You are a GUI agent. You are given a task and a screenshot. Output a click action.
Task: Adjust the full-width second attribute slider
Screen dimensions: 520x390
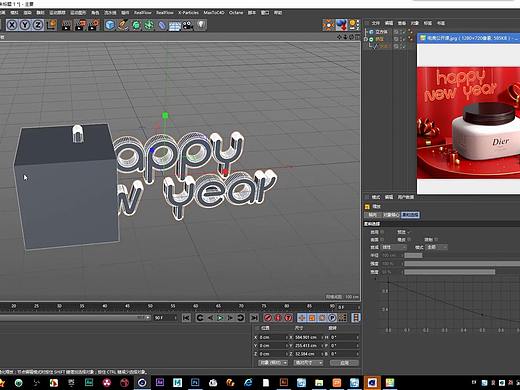point(462,264)
